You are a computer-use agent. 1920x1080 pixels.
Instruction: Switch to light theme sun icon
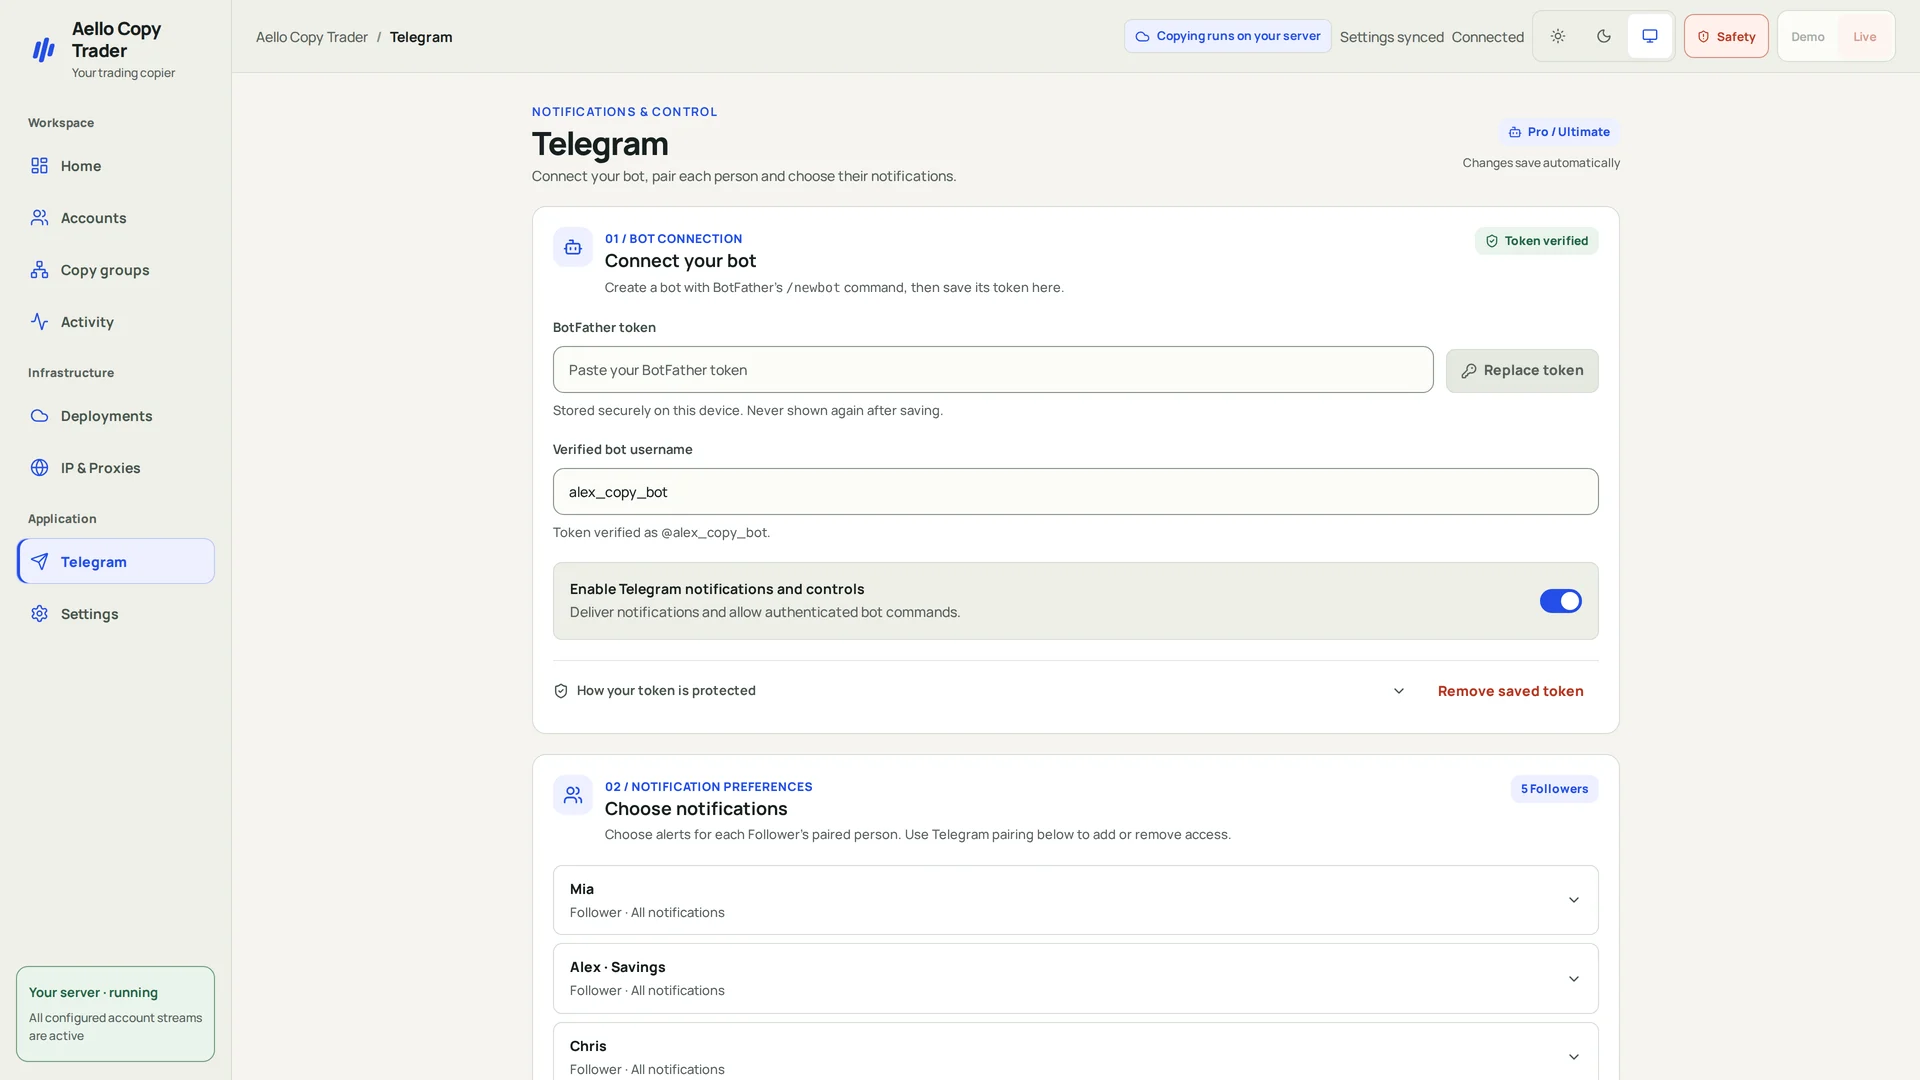pyautogui.click(x=1558, y=36)
